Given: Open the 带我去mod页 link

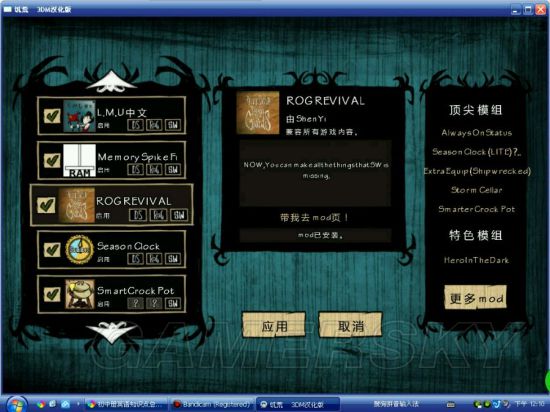Looking at the screenshot, I should coord(314,218).
